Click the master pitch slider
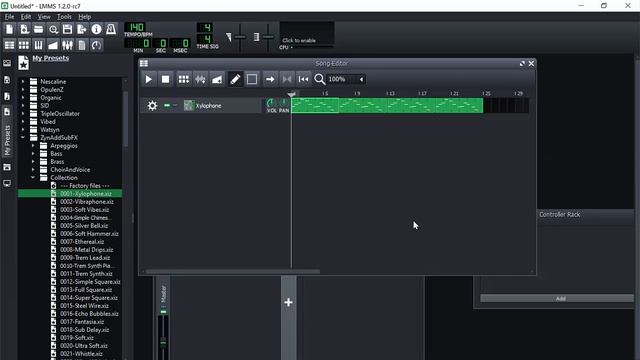 (268, 37)
